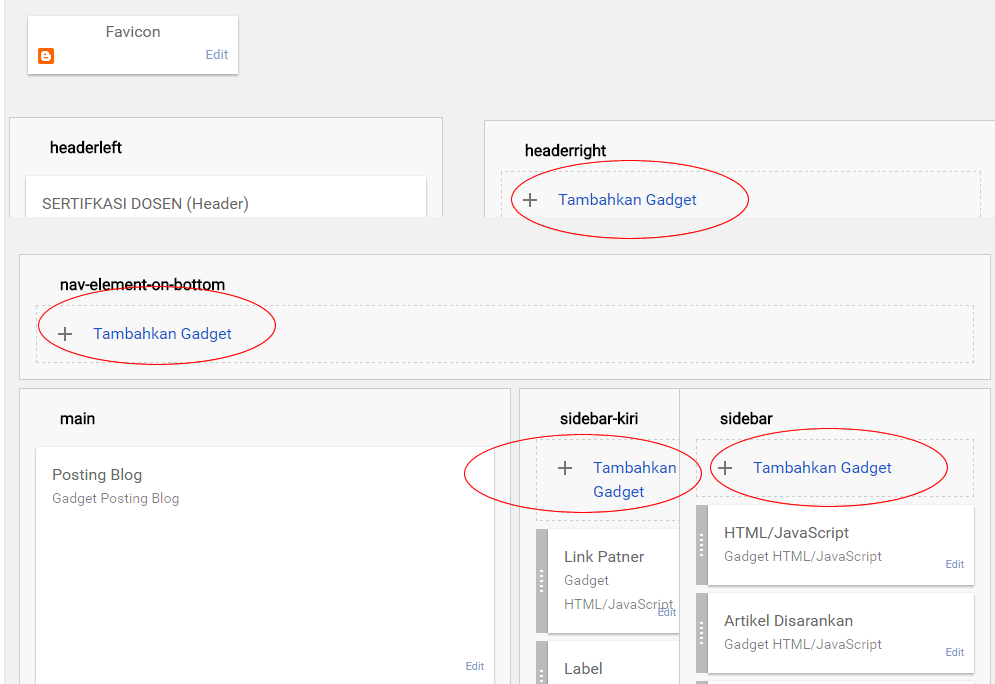Screen dimensions: 995x684
Task: Add a gadget to headerright via Tambahkan Gadget
Action: (x=627, y=200)
